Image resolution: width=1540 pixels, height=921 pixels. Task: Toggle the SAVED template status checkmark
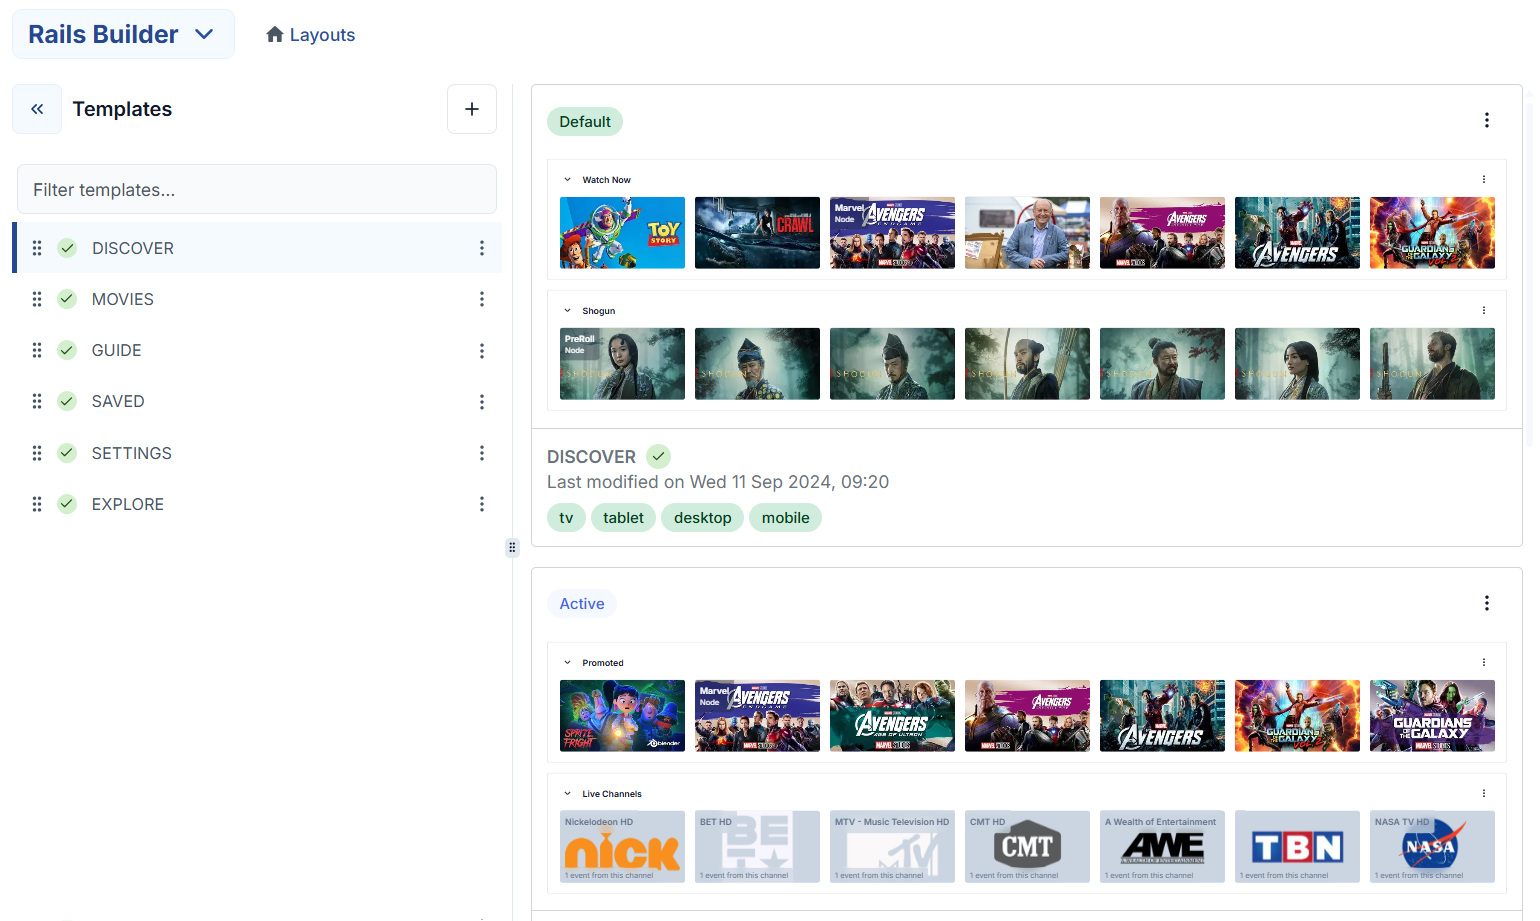coord(67,401)
